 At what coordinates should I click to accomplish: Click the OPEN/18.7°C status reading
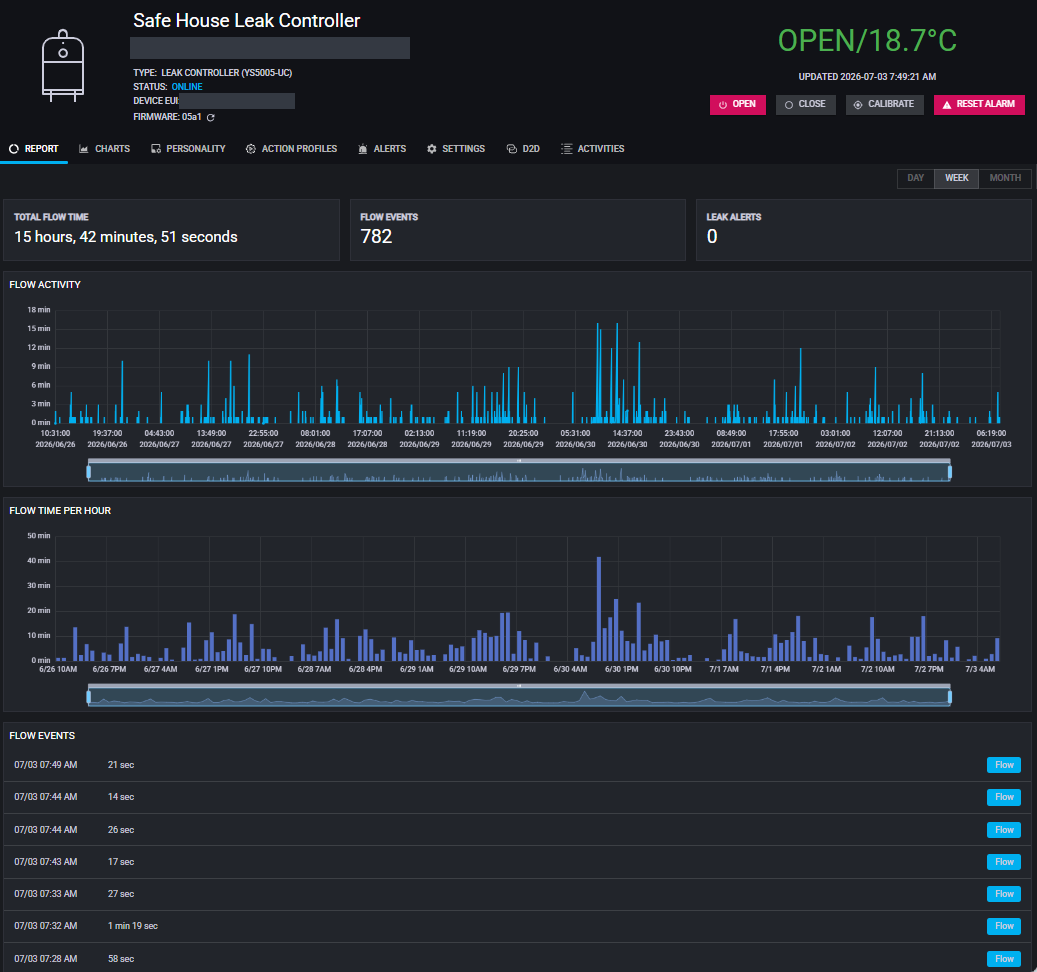pos(867,41)
